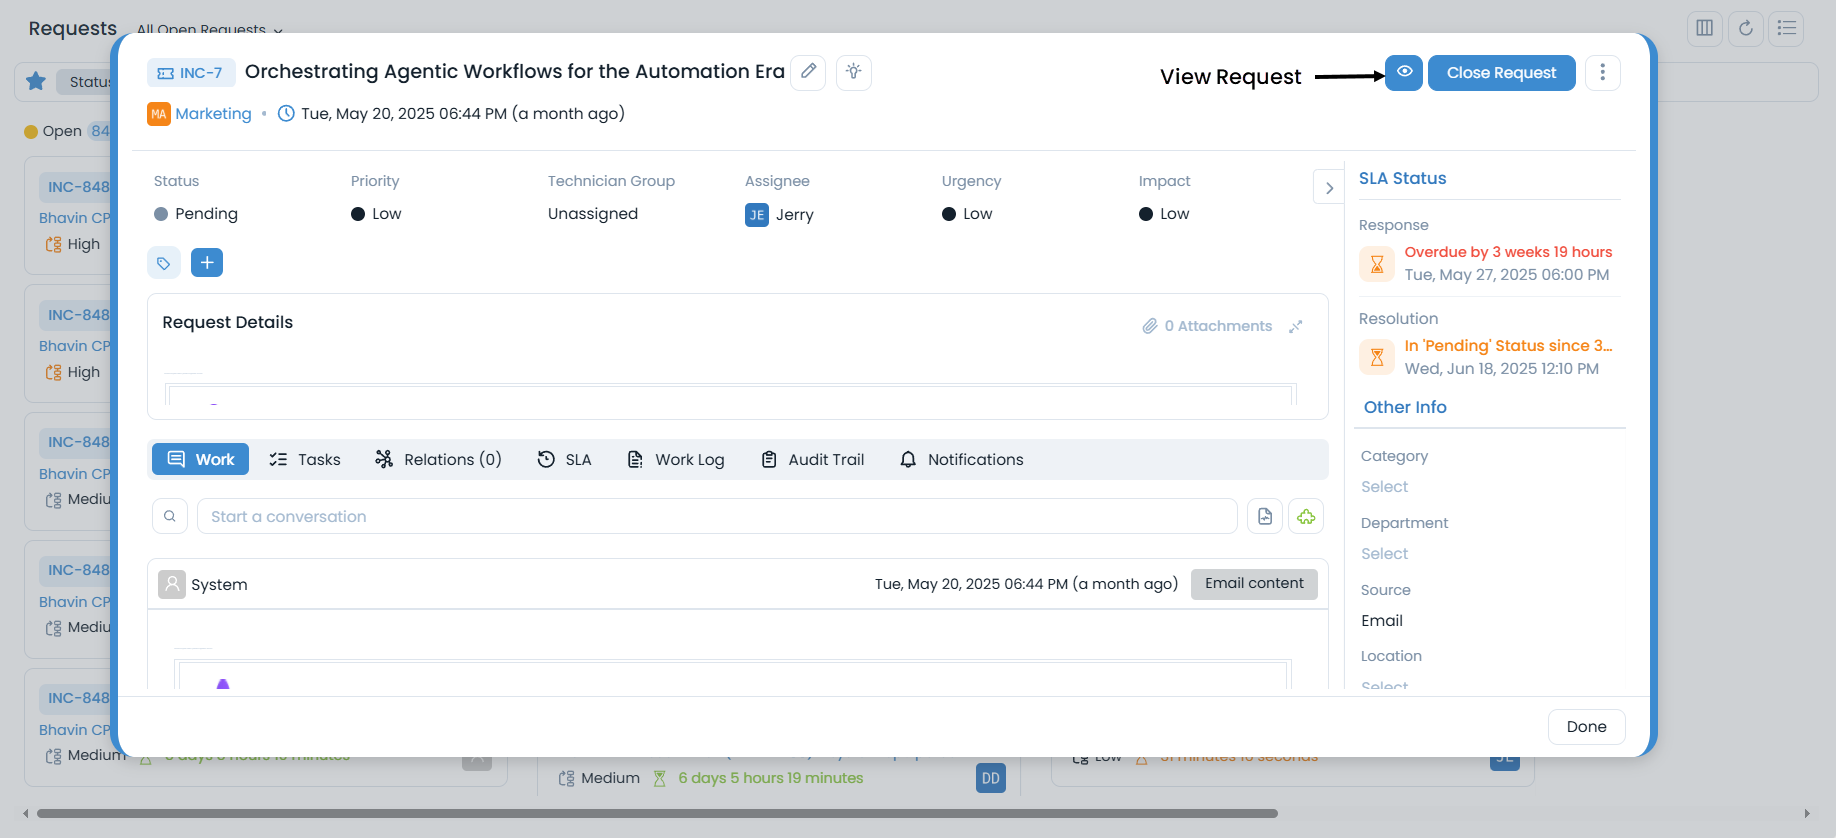The width and height of the screenshot is (1836, 838).
Task: Click the Marketing requester link
Action: pos(213,114)
